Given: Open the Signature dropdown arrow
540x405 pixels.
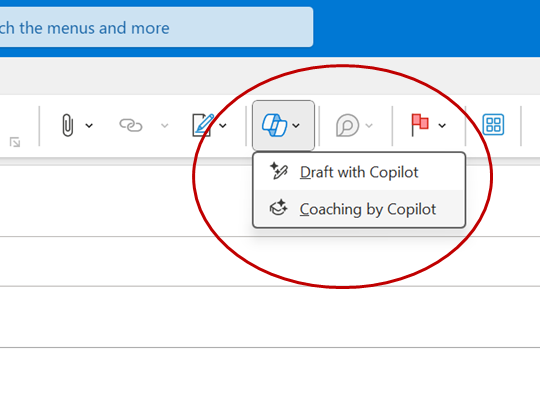Looking at the screenshot, I should pos(223,126).
